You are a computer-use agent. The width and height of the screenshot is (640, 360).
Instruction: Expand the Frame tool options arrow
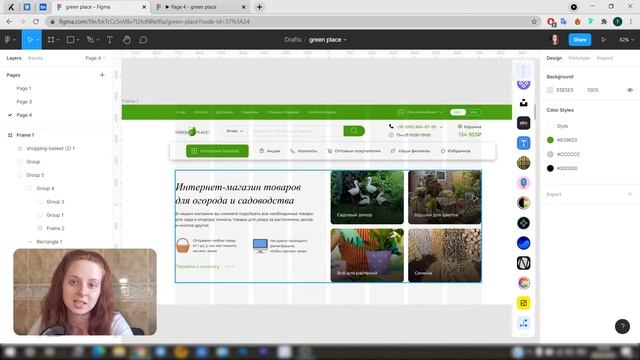click(x=58, y=40)
